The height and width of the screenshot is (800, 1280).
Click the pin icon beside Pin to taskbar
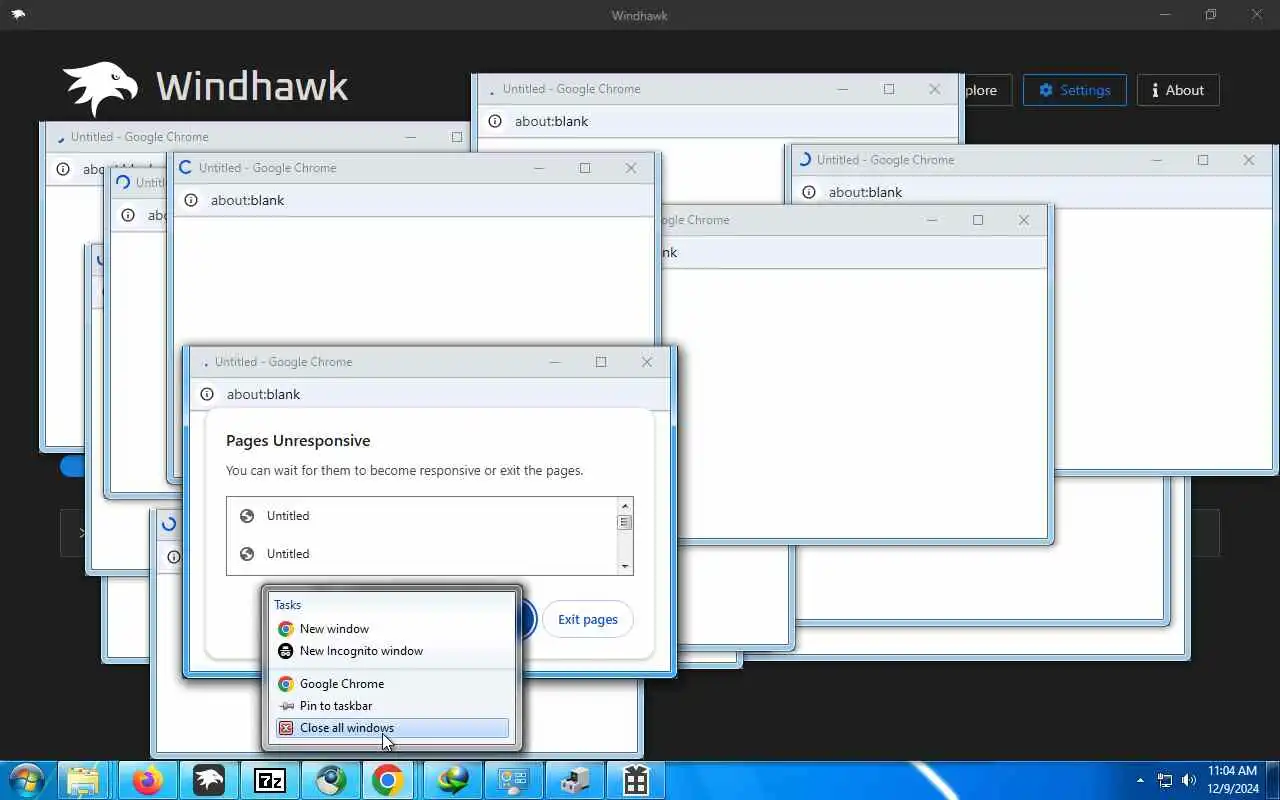pyautogui.click(x=286, y=706)
